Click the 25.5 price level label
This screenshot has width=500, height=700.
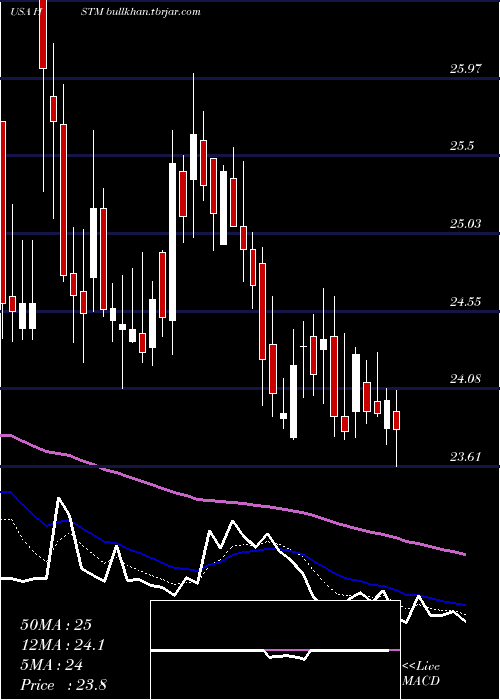coord(462,146)
